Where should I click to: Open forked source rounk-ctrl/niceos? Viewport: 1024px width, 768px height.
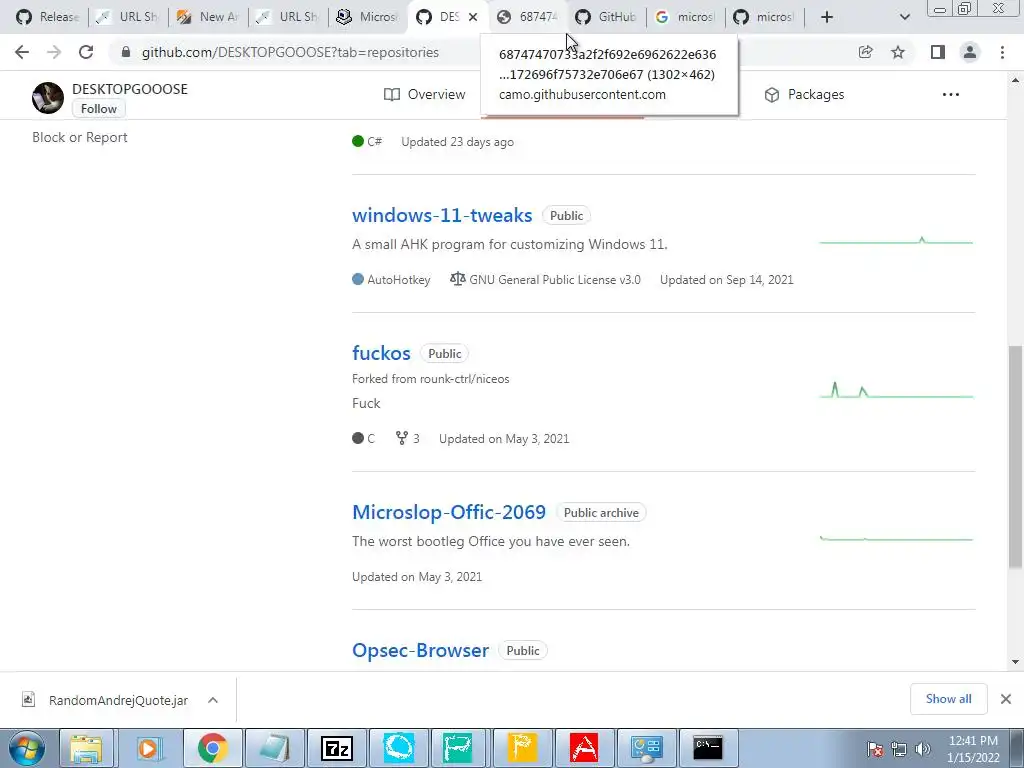pos(465,379)
